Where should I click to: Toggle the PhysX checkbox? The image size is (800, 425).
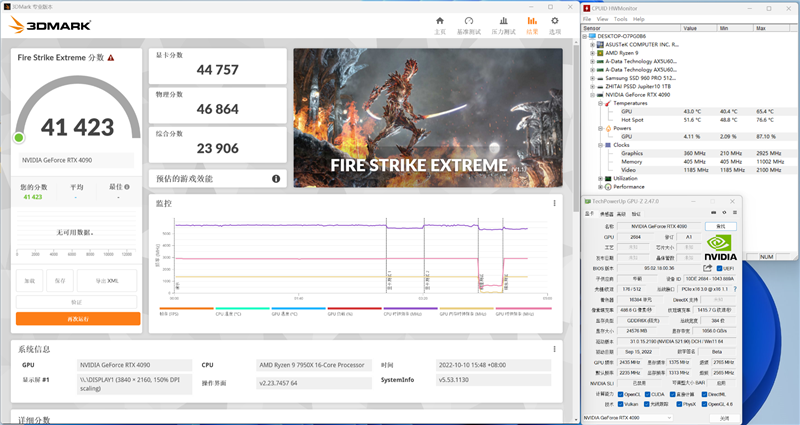[679, 404]
